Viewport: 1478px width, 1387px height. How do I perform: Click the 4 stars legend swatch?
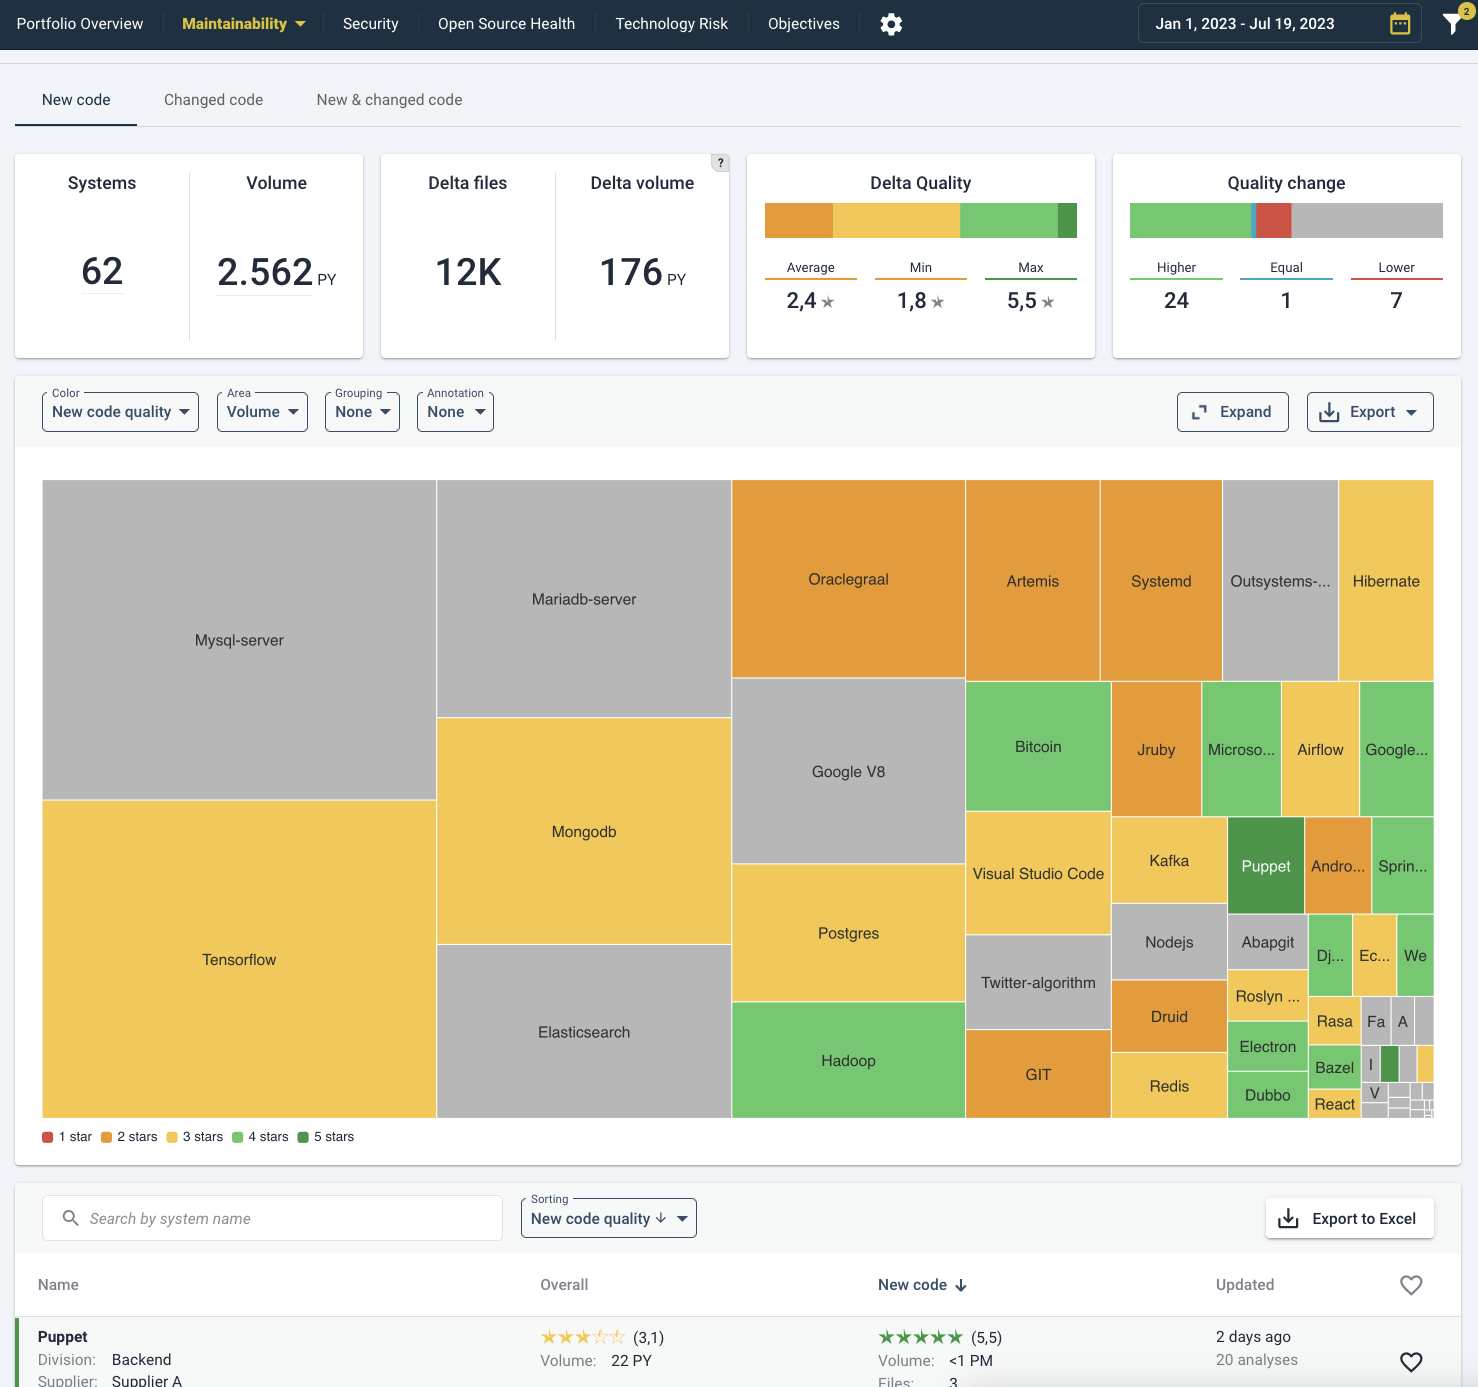[238, 1137]
